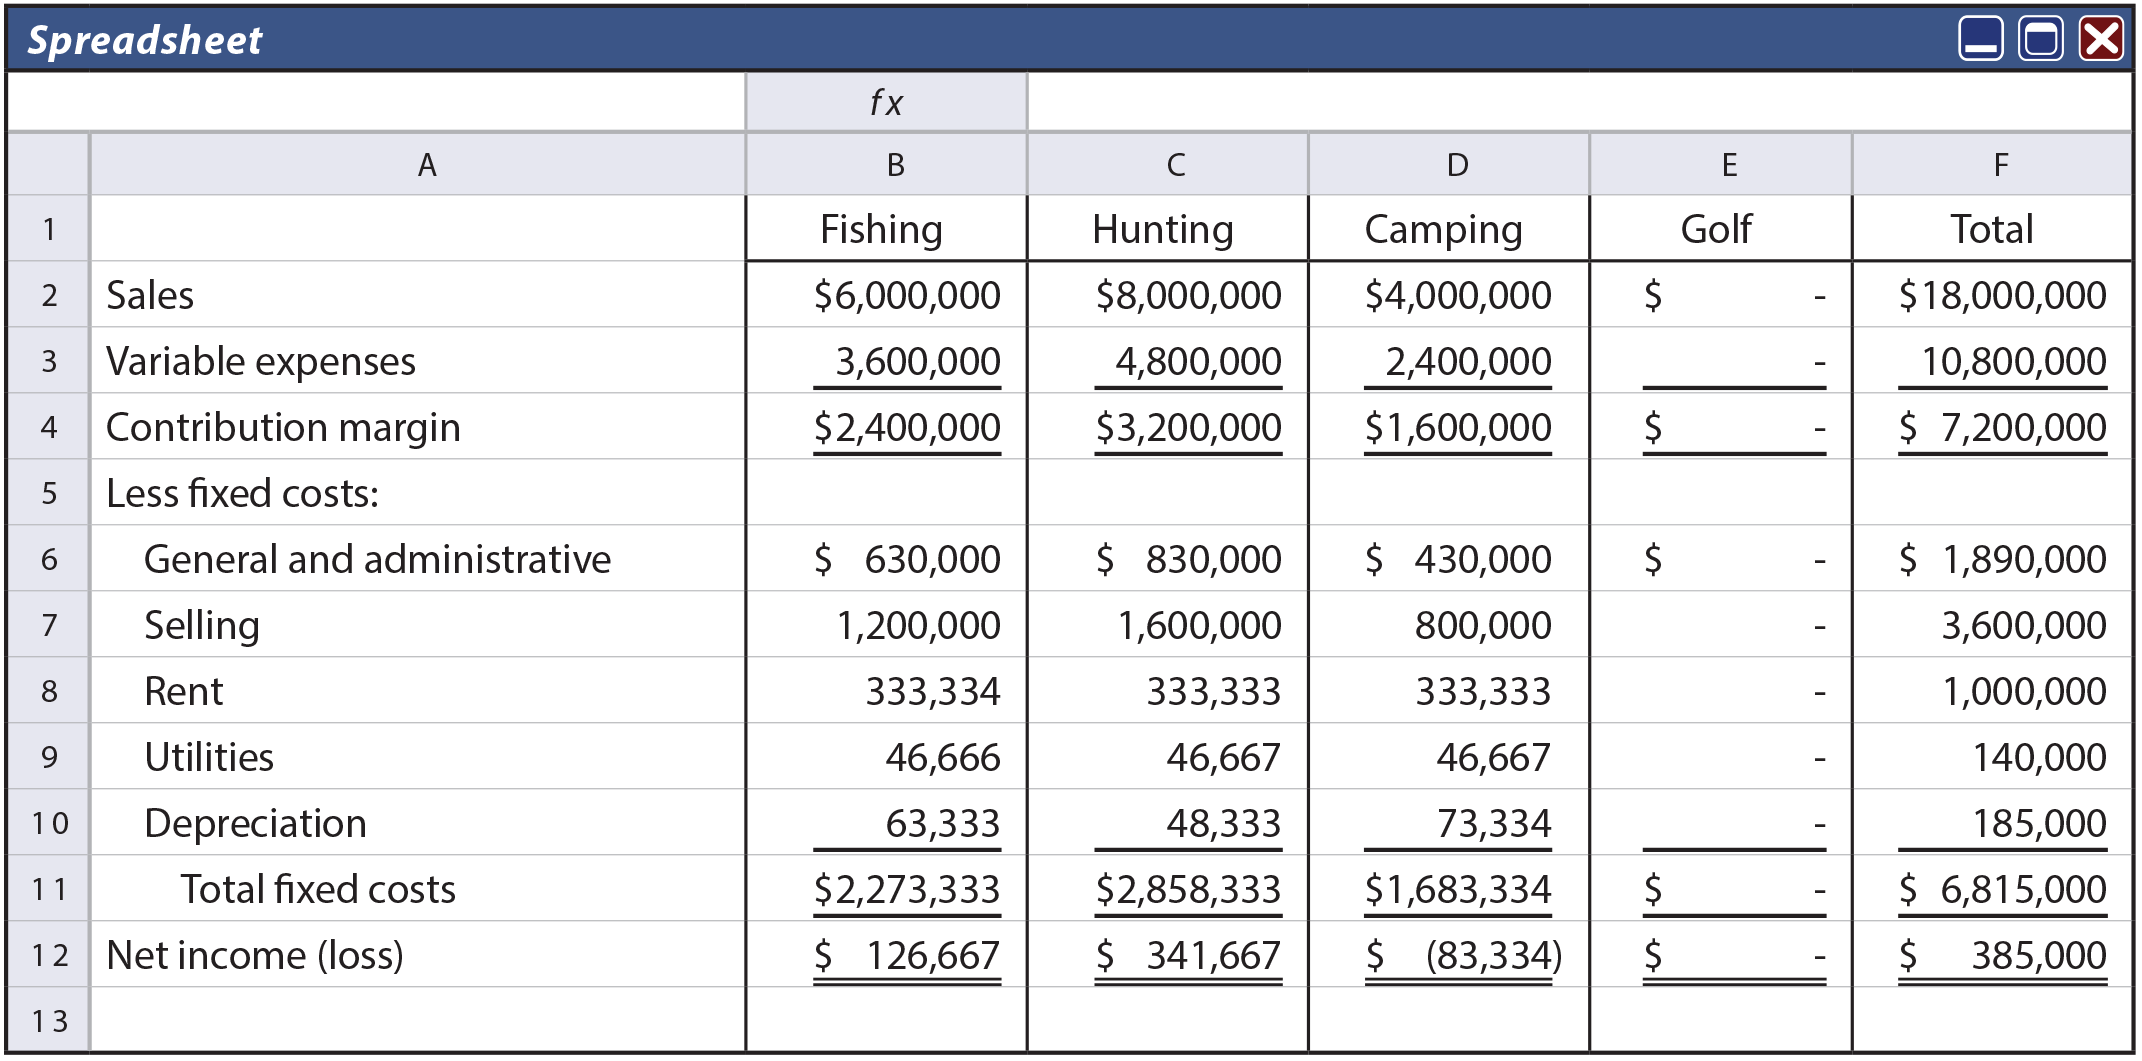Select column C header
2142x1061 pixels.
coord(1168,165)
